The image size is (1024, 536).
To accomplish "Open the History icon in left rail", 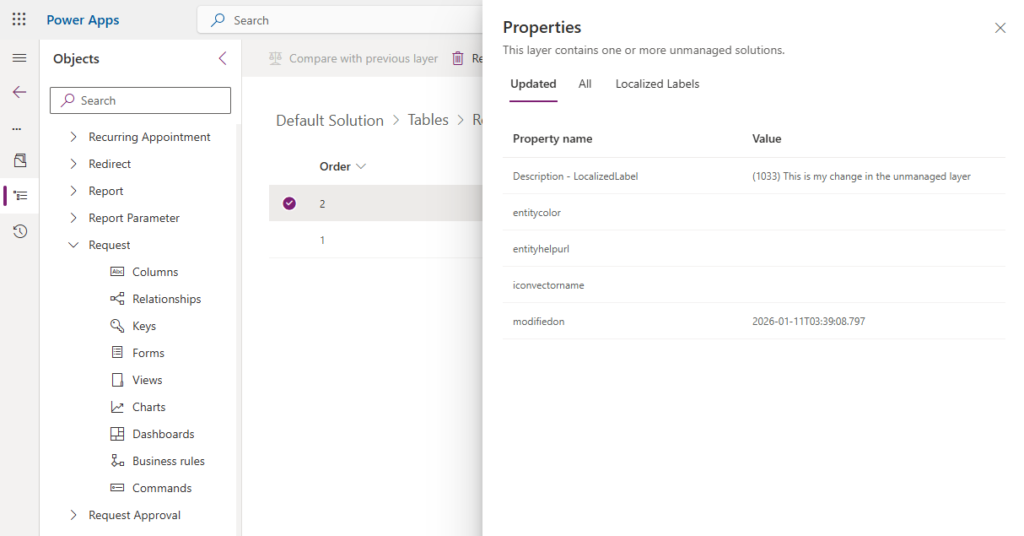I will tap(19, 231).
